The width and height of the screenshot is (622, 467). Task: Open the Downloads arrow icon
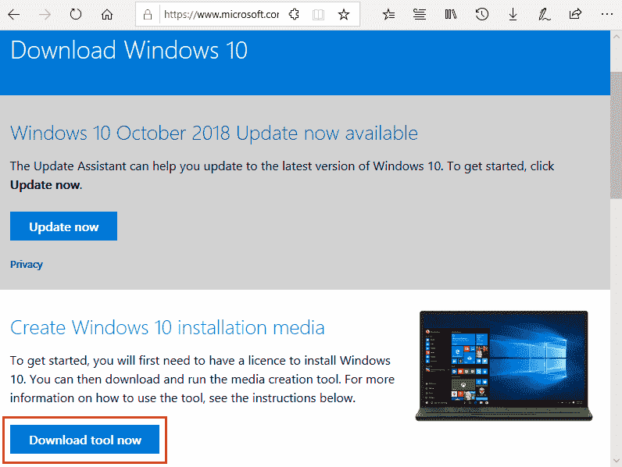pyautogui.click(x=513, y=15)
